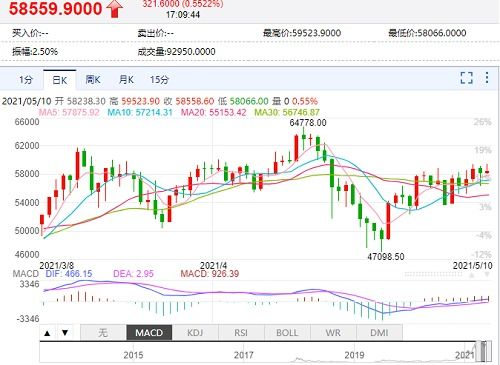
Task: Click the 46000 y-axis label
Action: 27,255
